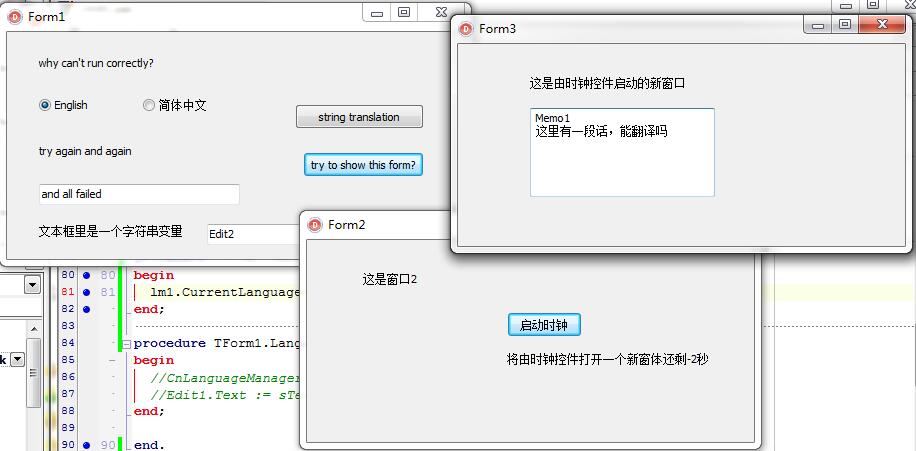Open the dropdown beside the 'k' label
This screenshot has height=451, width=916.
[17, 360]
